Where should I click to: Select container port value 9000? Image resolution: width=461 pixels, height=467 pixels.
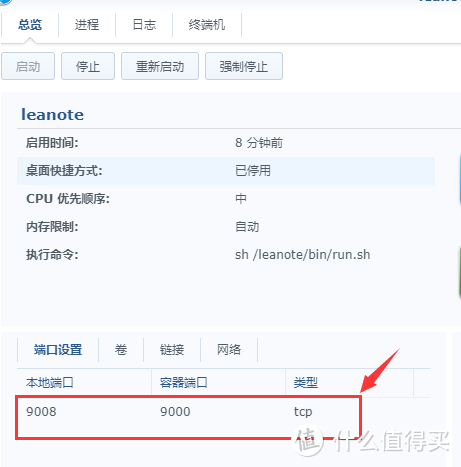click(x=175, y=412)
